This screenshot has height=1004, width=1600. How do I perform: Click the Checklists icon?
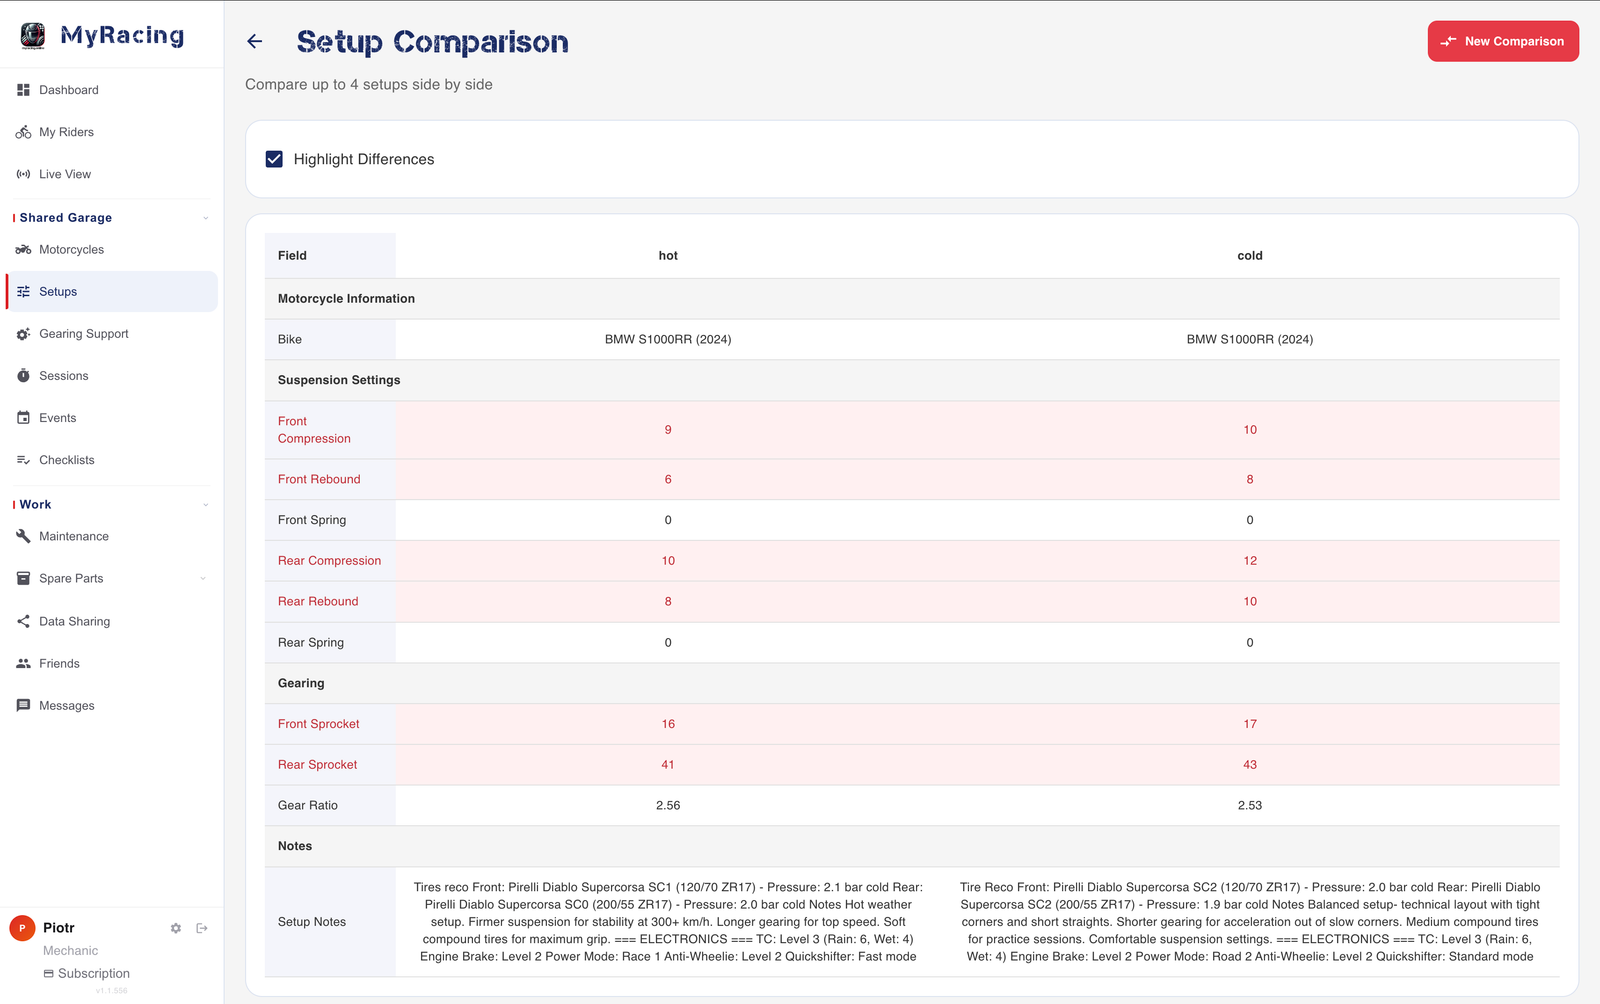point(23,460)
